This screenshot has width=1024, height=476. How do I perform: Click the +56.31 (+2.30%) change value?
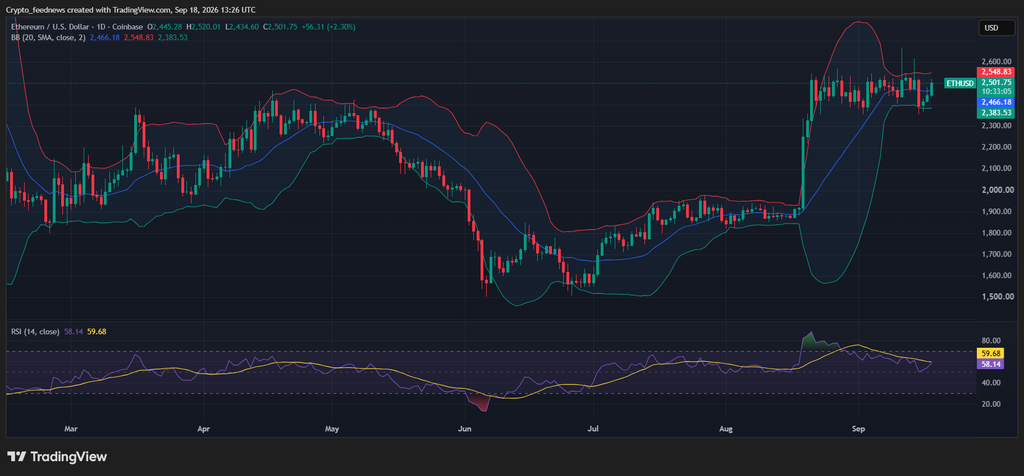click(328, 27)
